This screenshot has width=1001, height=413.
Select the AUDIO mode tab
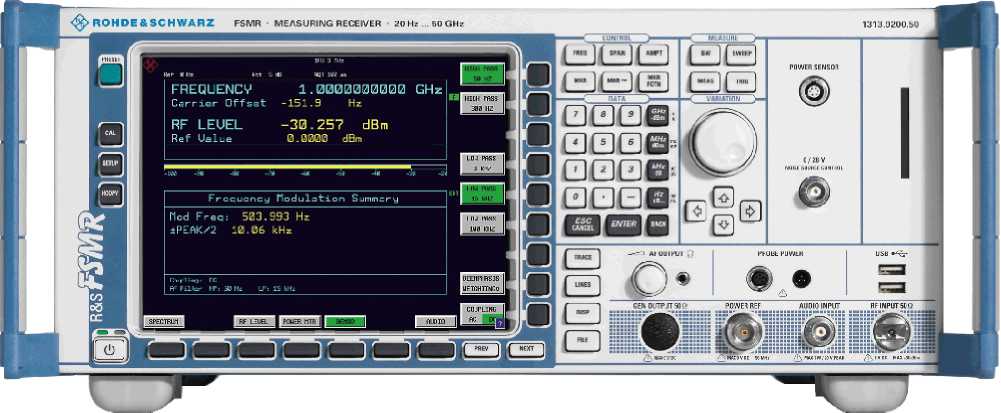436,322
